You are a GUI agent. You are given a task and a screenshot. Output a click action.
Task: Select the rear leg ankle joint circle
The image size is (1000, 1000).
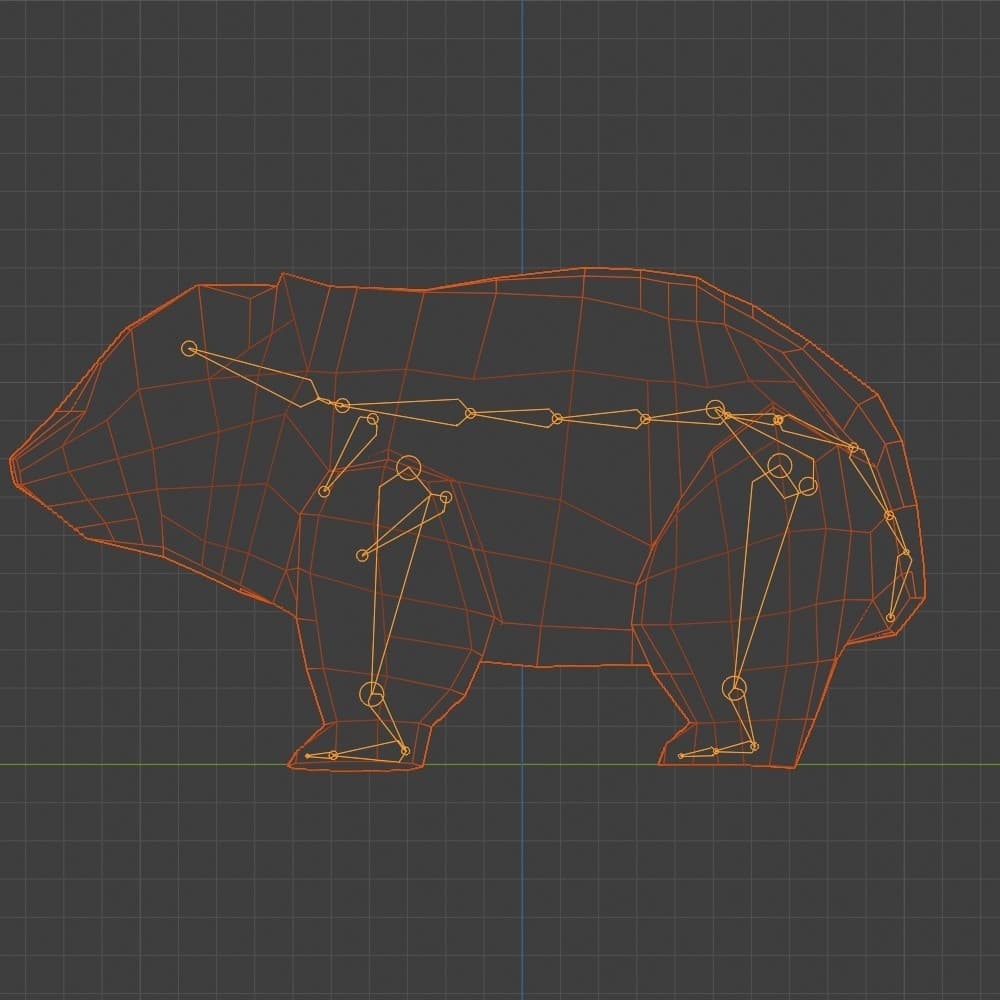pyautogui.click(x=735, y=689)
